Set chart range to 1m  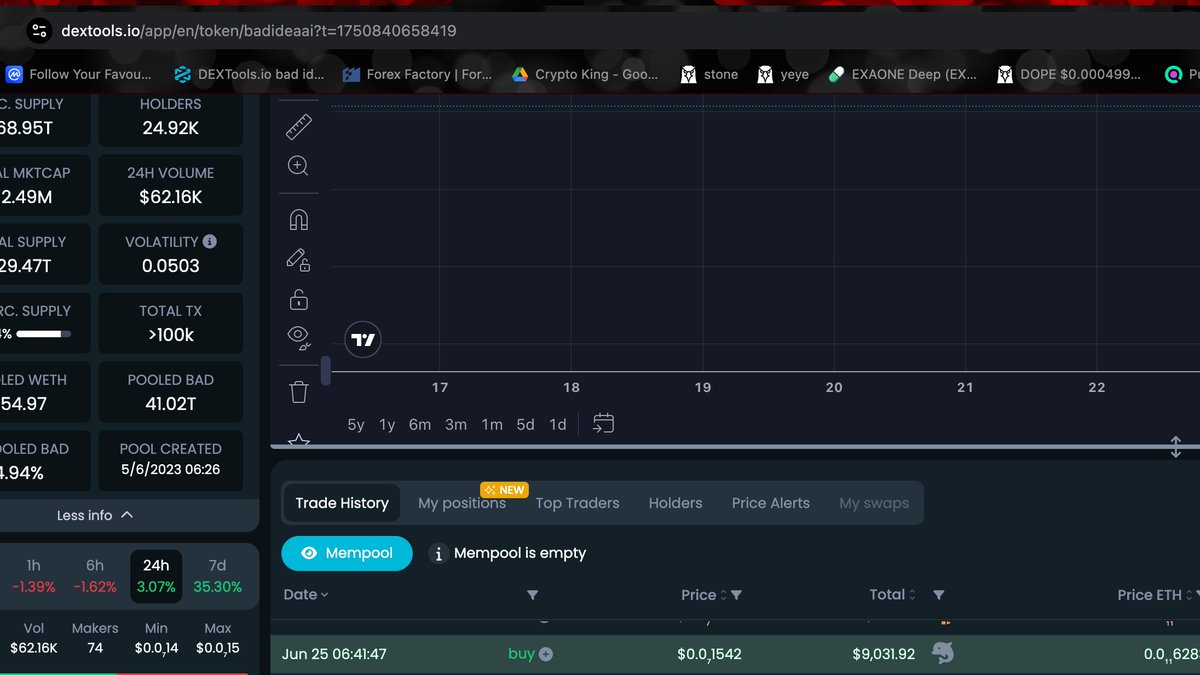click(x=492, y=425)
